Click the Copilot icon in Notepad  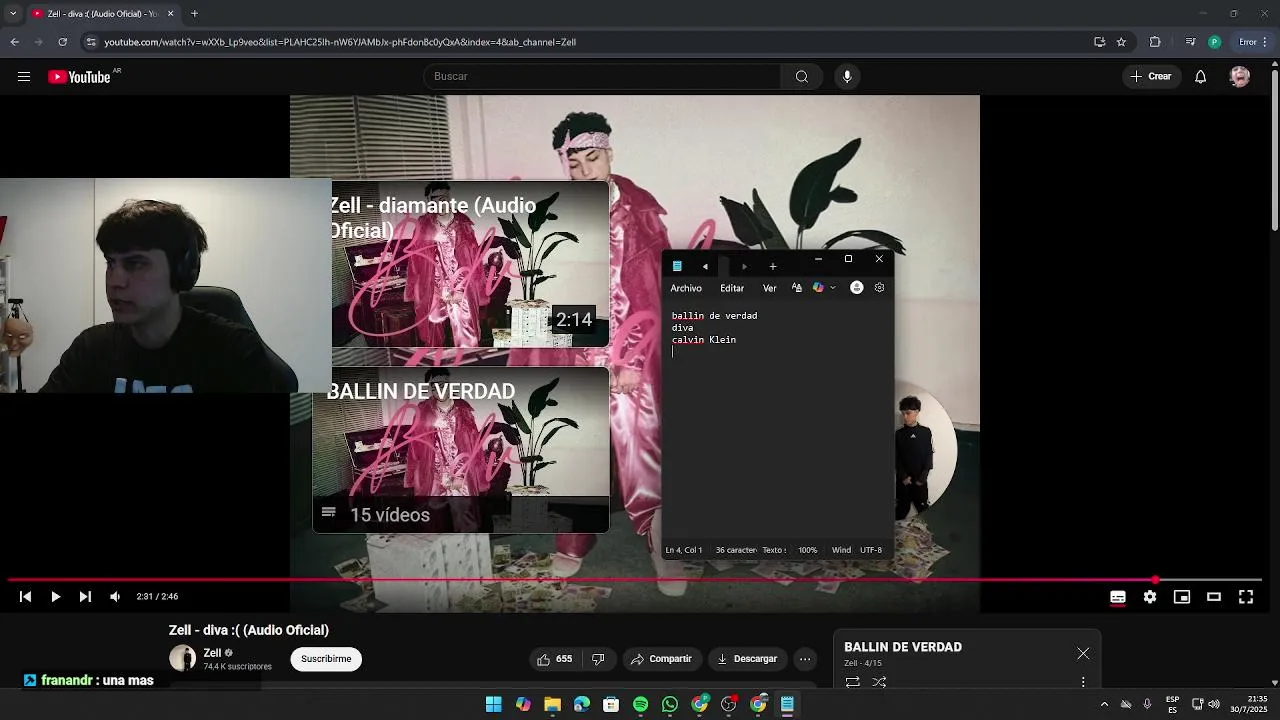coord(818,288)
